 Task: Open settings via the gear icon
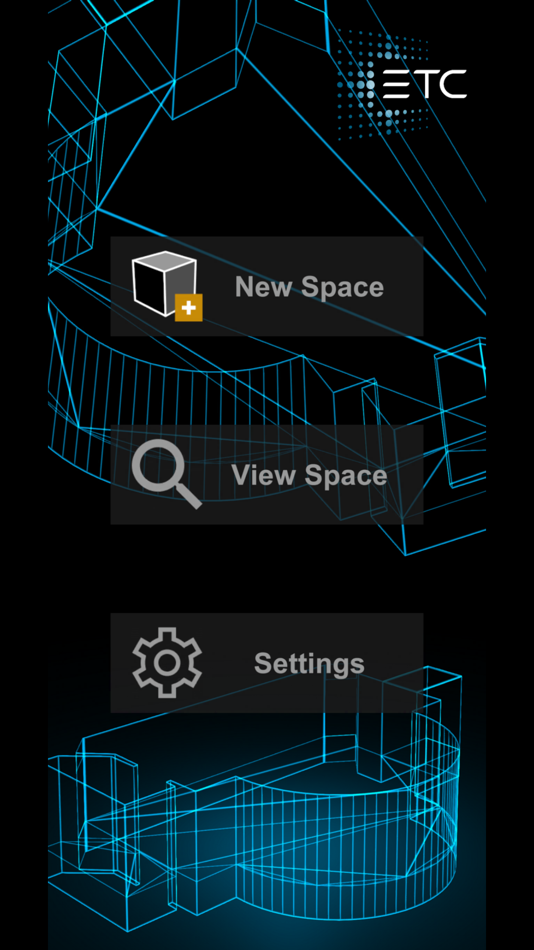pyautogui.click(x=167, y=663)
